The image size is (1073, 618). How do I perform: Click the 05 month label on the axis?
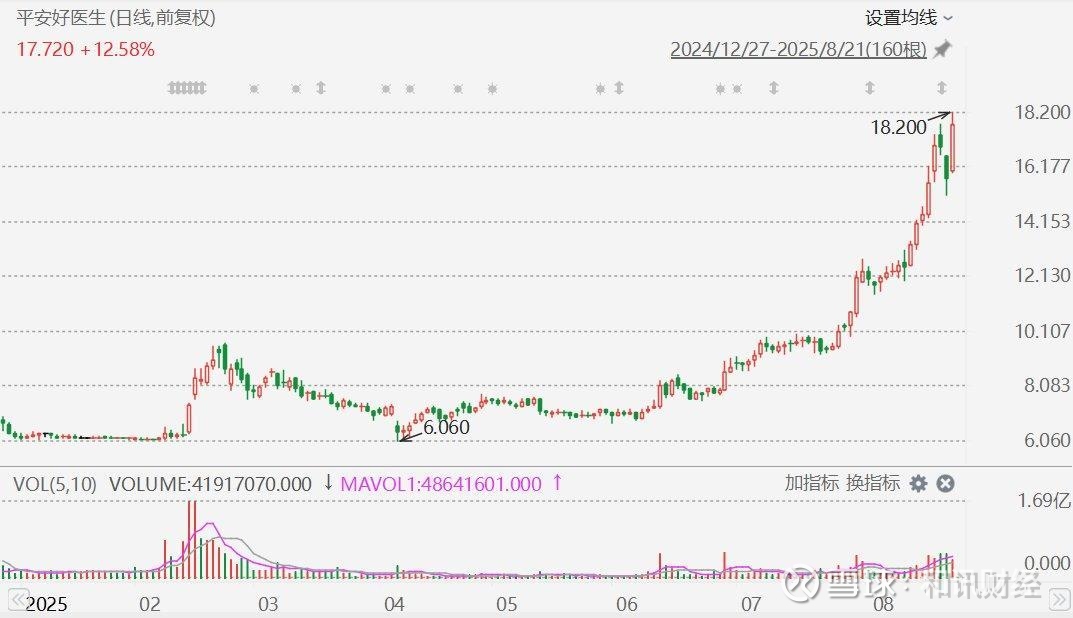tap(506, 604)
